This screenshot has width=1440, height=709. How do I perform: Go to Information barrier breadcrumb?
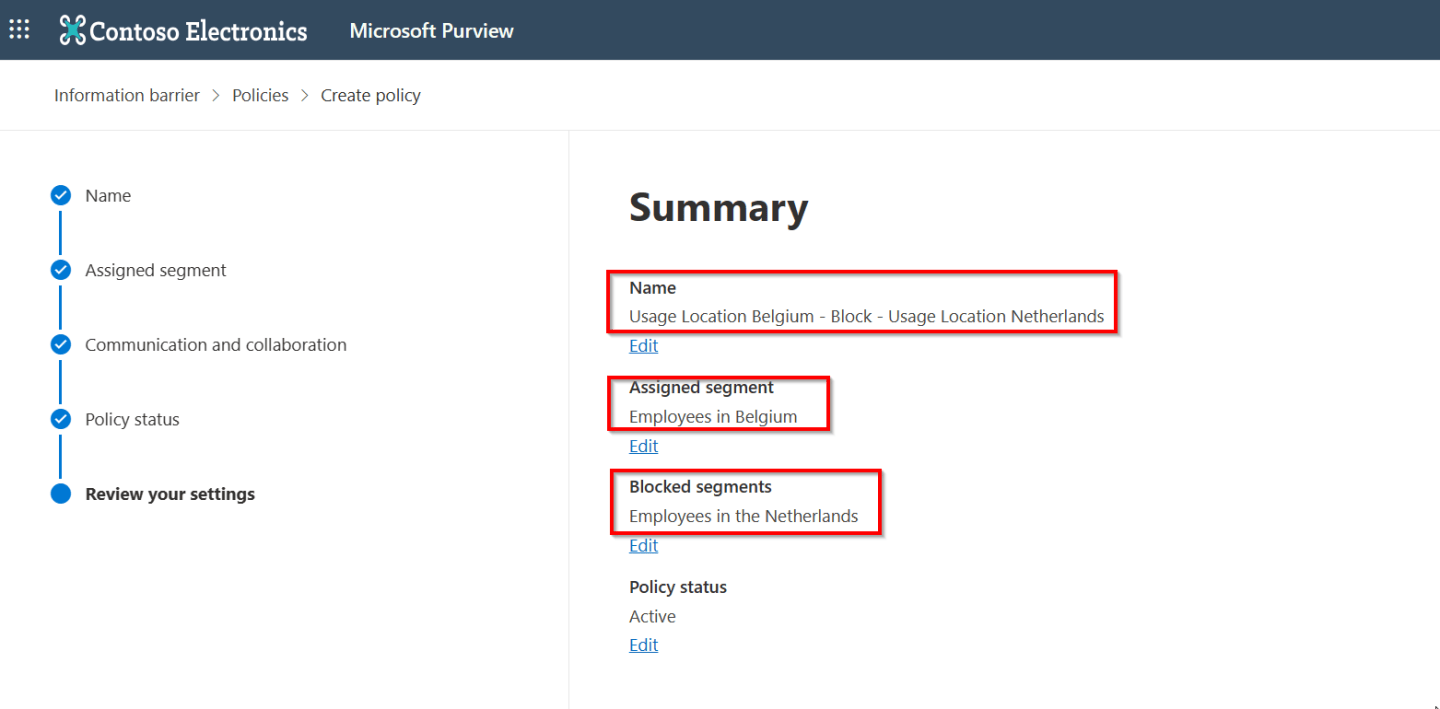(x=127, y=95)
